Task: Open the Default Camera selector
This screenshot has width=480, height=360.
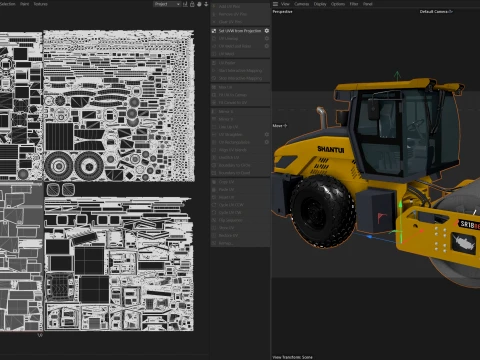Action: [436, 12]
